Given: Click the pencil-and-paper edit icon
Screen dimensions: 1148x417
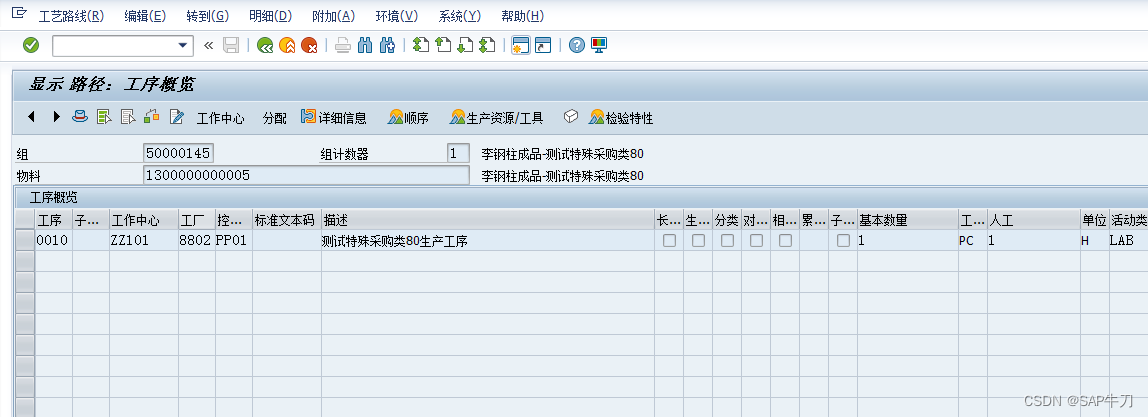Looking at the screenshot, I should (x=176, y=116).
